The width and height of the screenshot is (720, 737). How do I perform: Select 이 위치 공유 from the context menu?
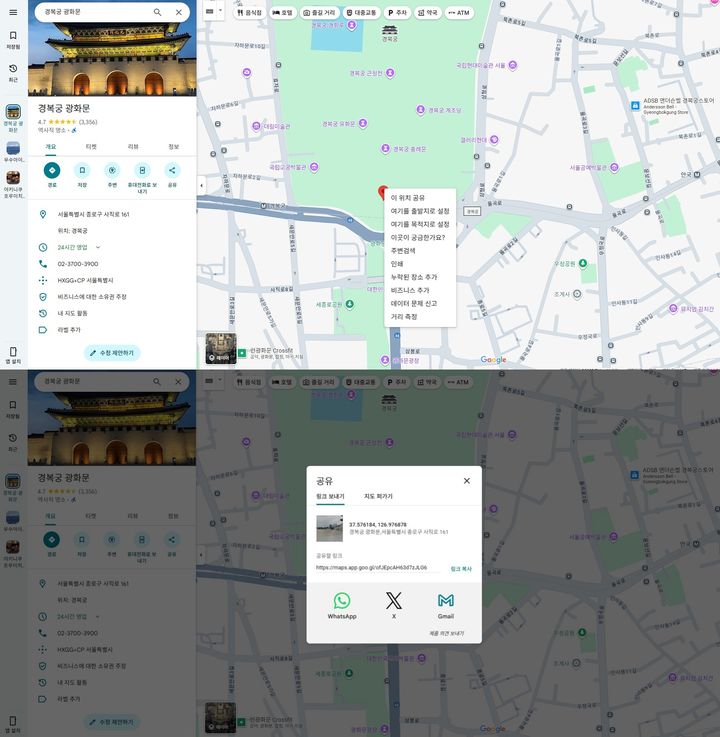[407, 198]
